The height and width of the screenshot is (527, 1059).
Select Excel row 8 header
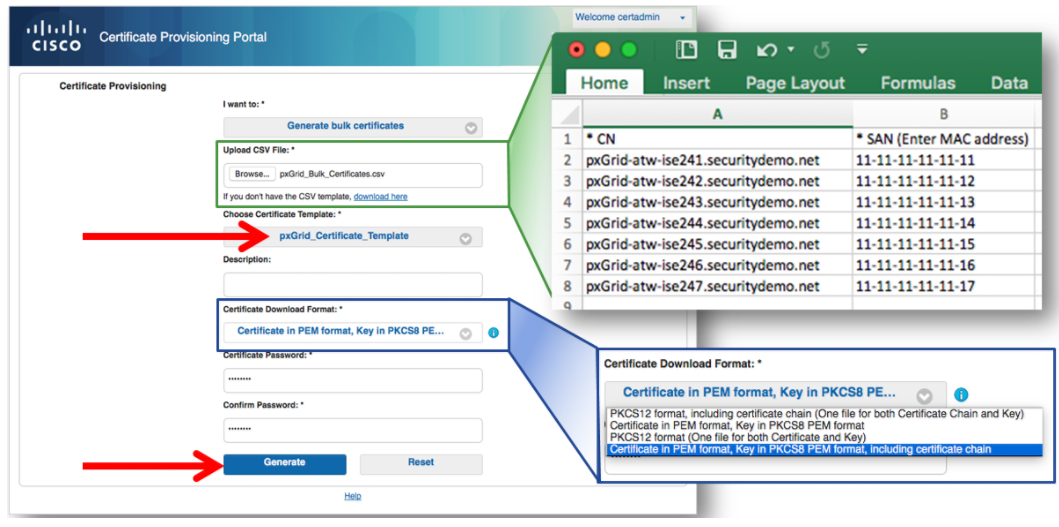[x=567, y=286]
